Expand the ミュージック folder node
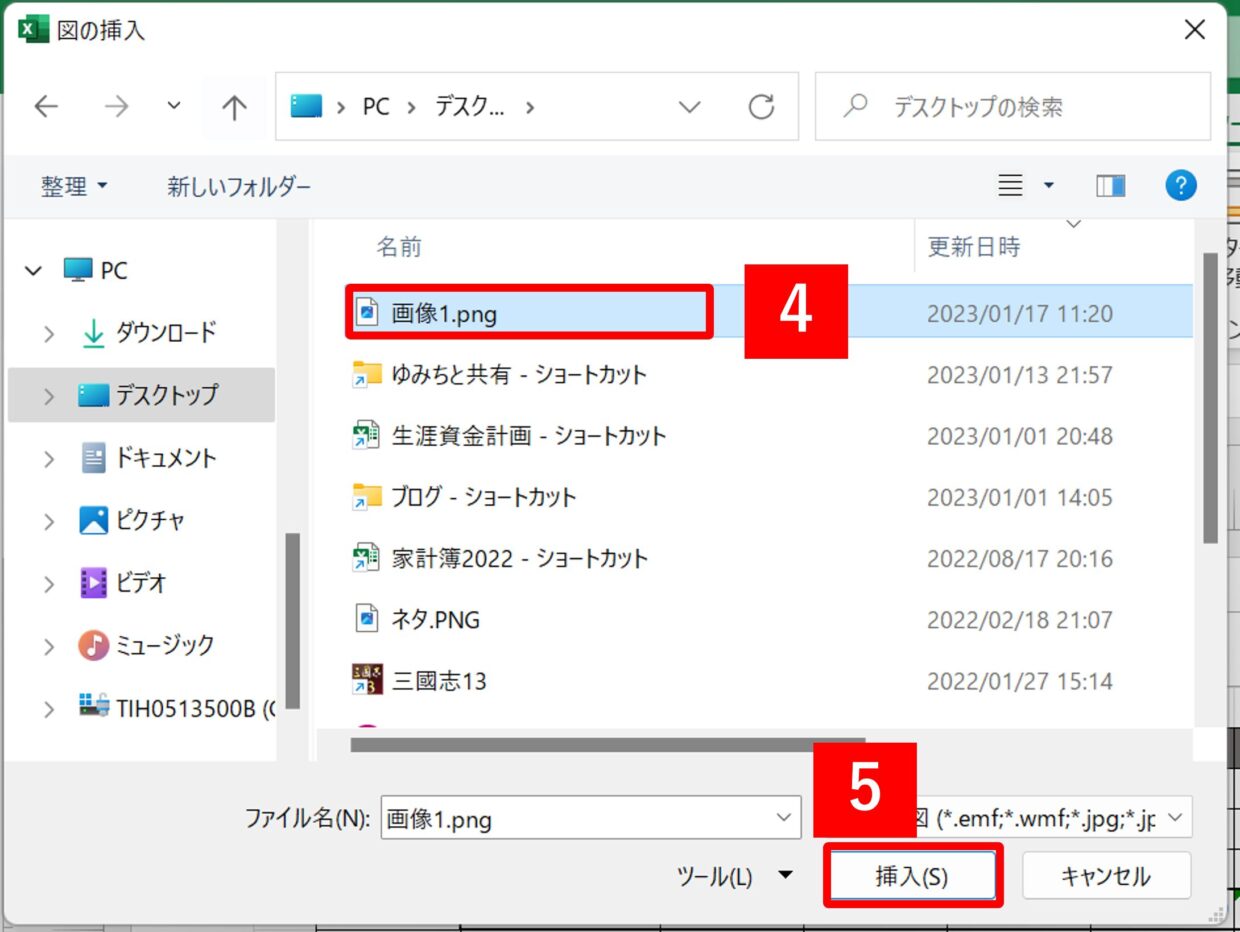The height and width of the screenshot is (932, 1240). pos(48,646)
